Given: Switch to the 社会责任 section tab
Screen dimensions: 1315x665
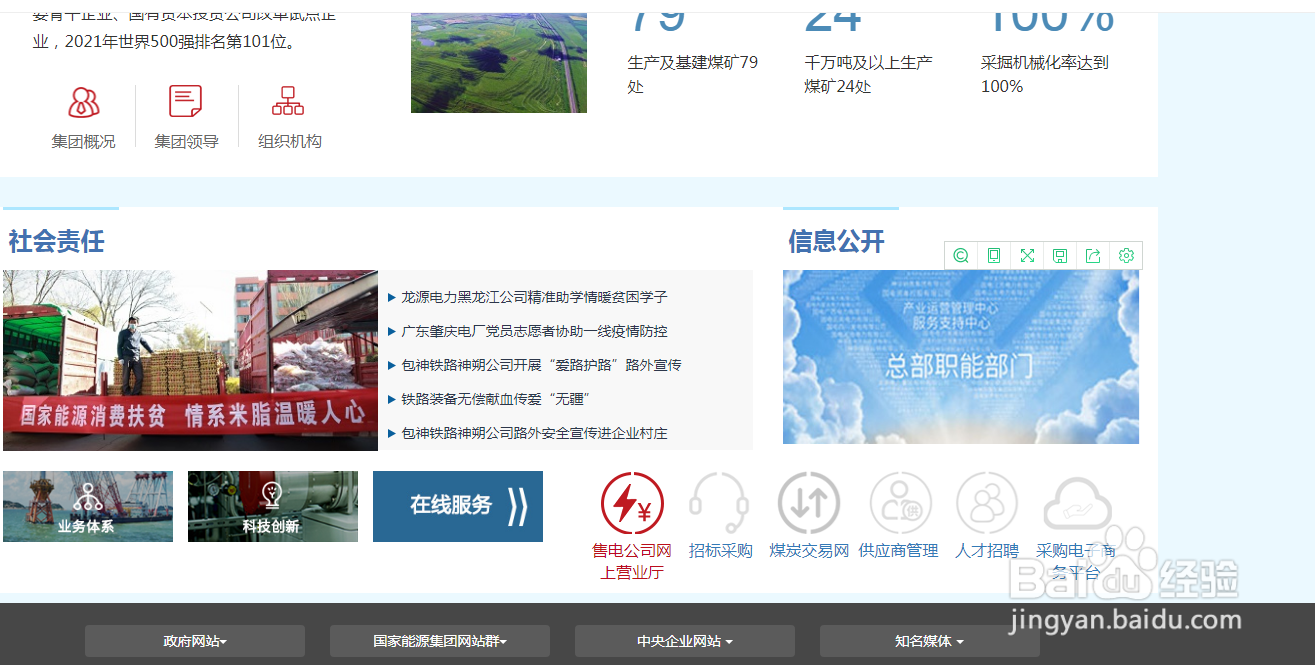Looking at the screenshot, I should 55,241.
